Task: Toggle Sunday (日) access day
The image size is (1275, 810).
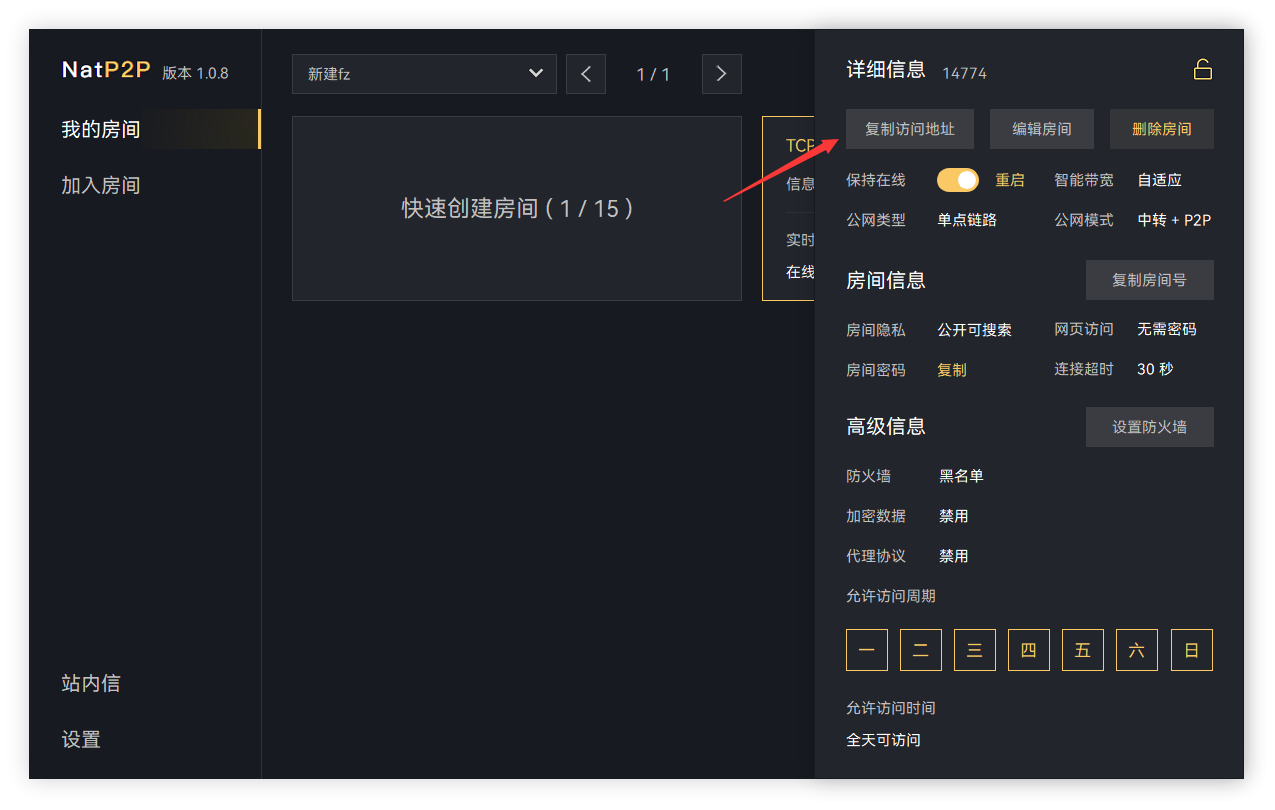Action: [x=1191, y=650]
